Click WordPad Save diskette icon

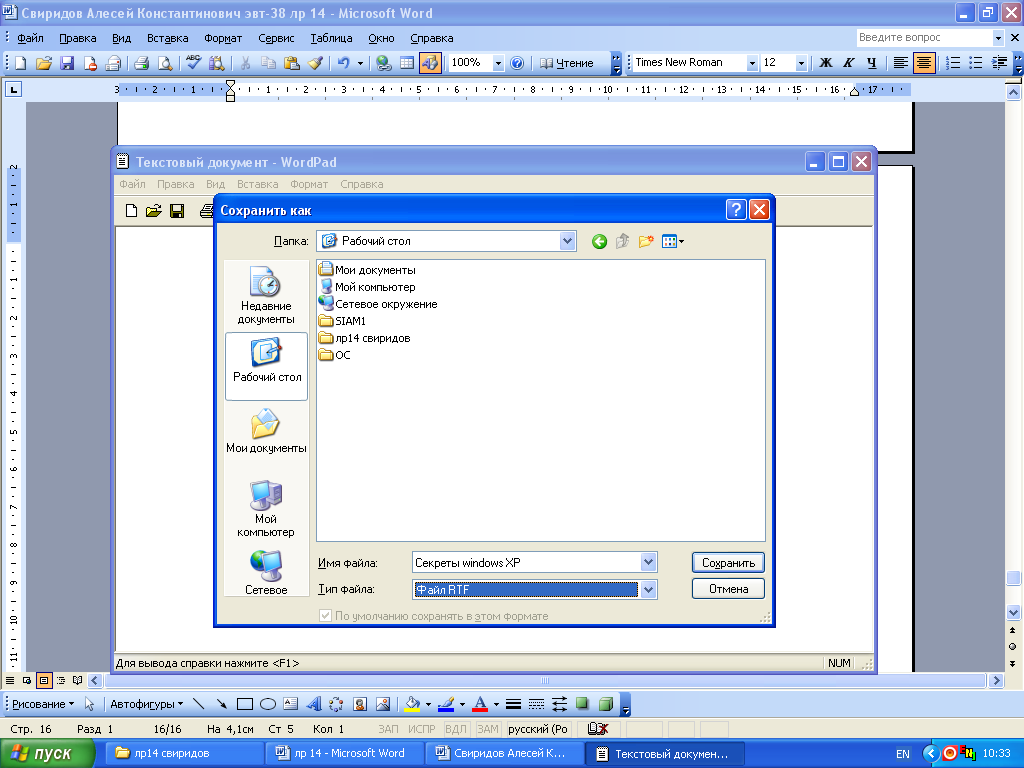177,211
